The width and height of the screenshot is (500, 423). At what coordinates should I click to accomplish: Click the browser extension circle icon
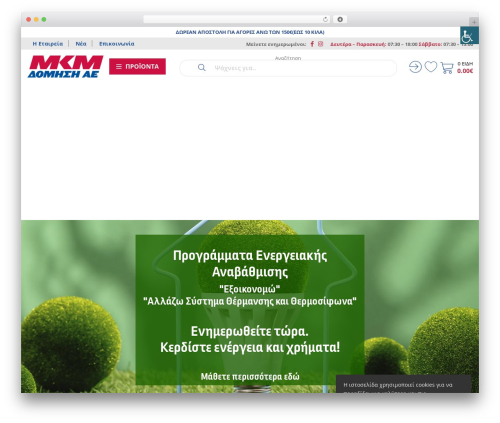click(x=340, y=20)
